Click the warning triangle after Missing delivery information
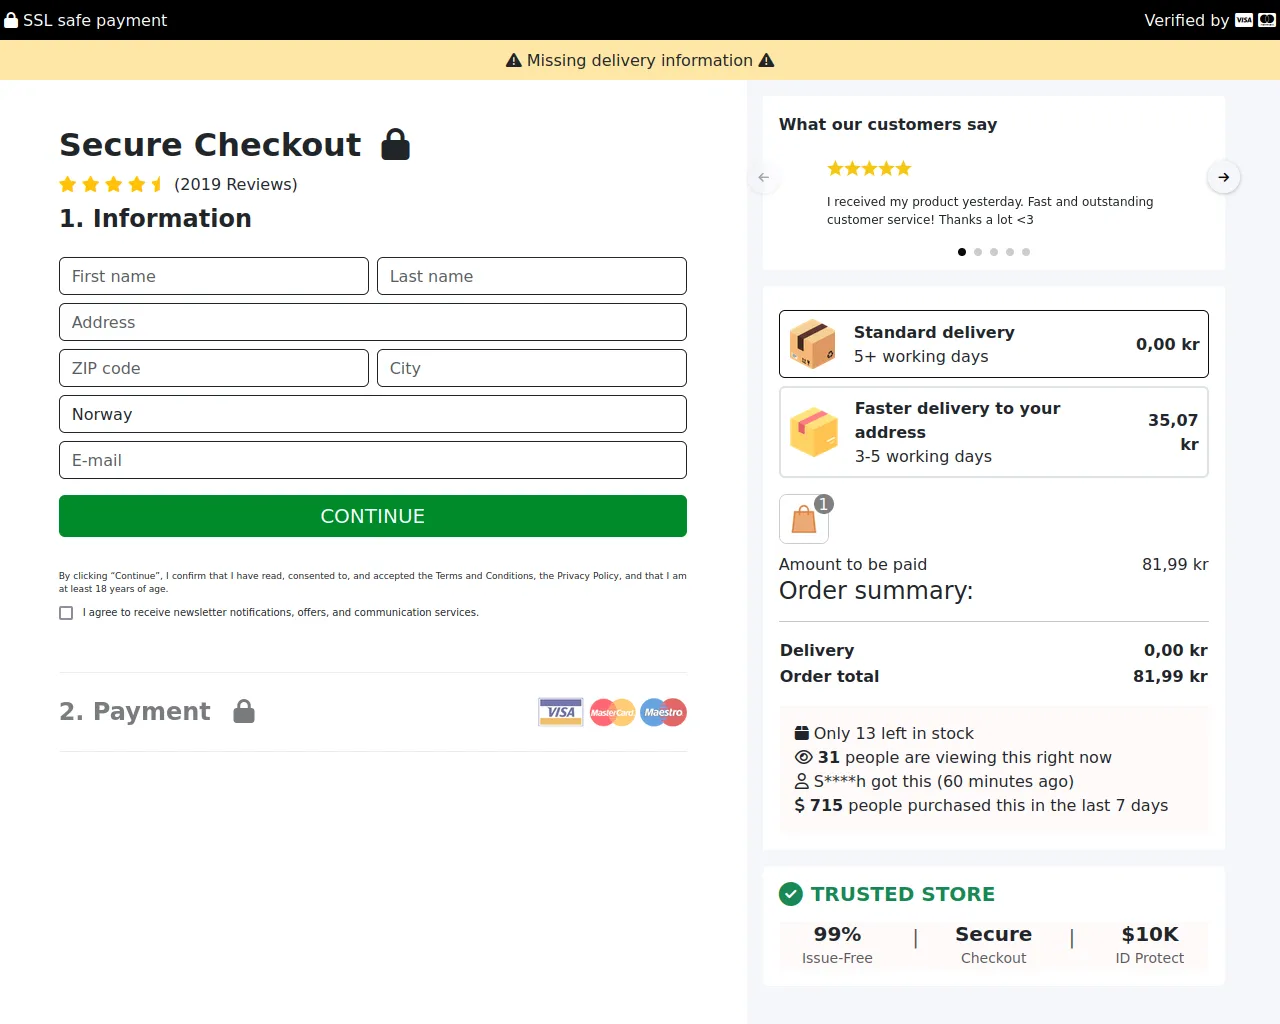 766,60
